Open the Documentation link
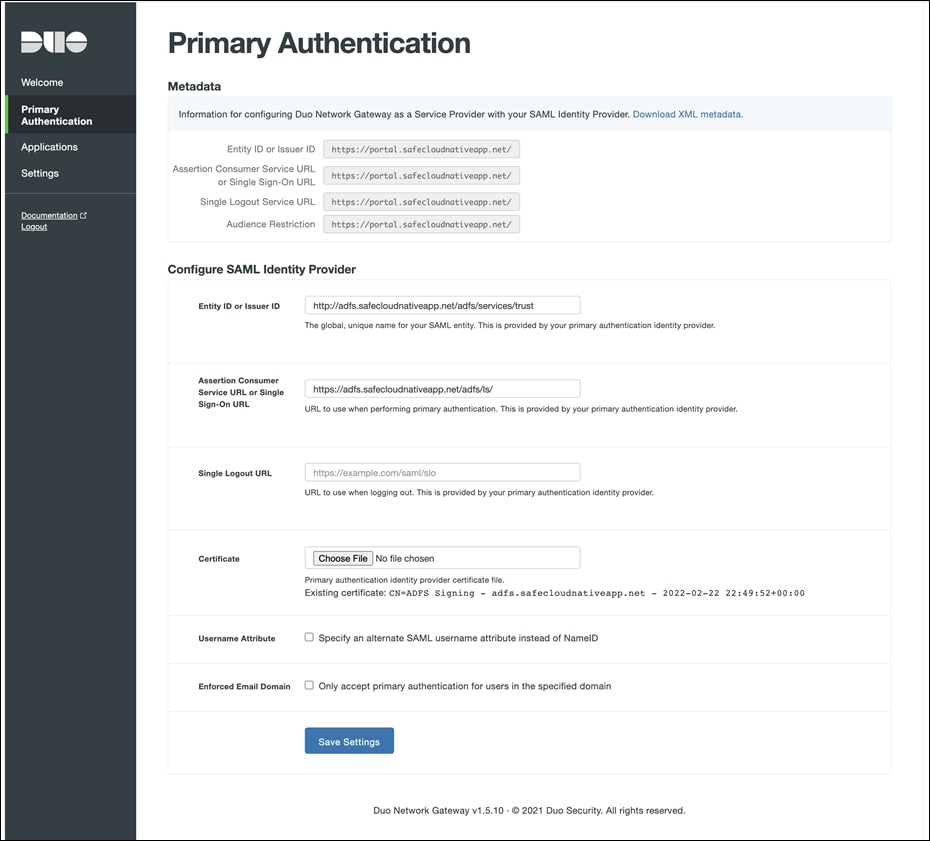Screen dimensions: 930x841 tap(49, 215)
